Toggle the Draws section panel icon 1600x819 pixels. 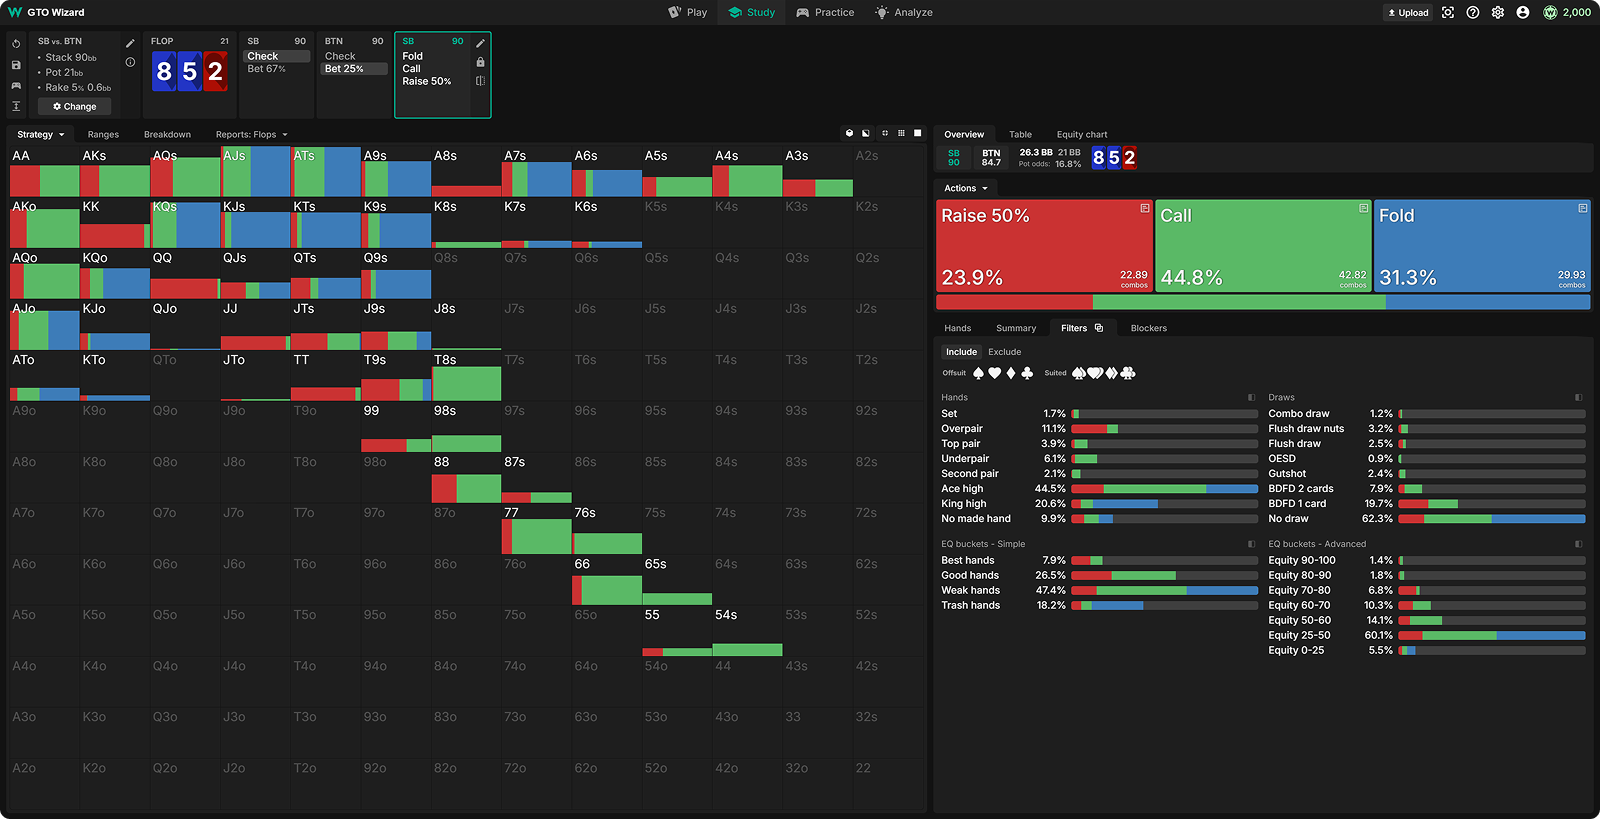[x=1578, y=398]
